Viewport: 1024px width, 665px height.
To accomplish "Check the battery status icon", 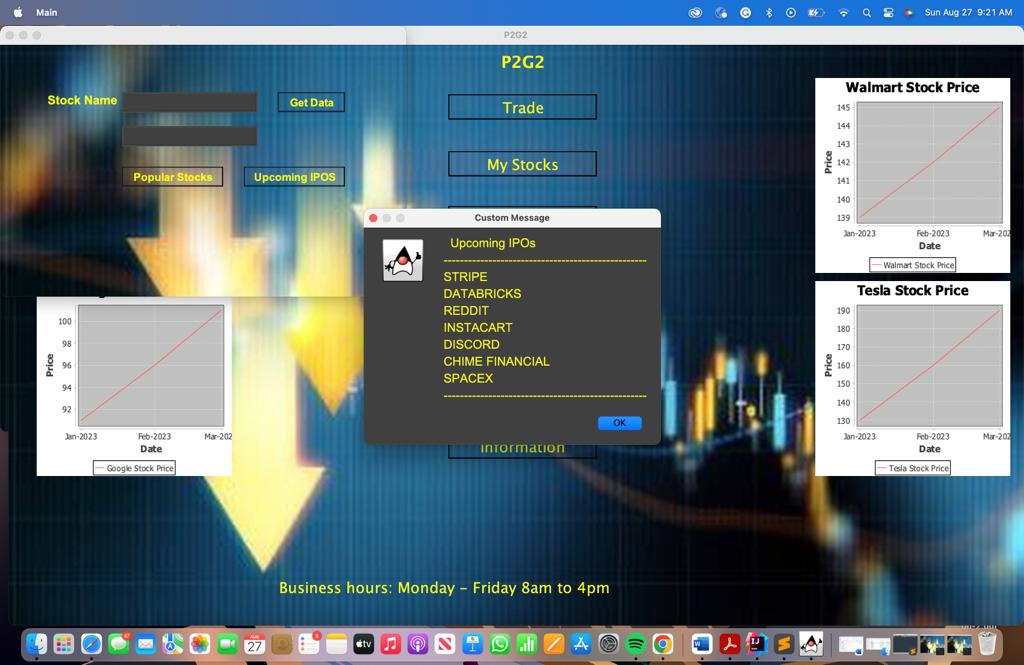I will [x=816, y=12].
